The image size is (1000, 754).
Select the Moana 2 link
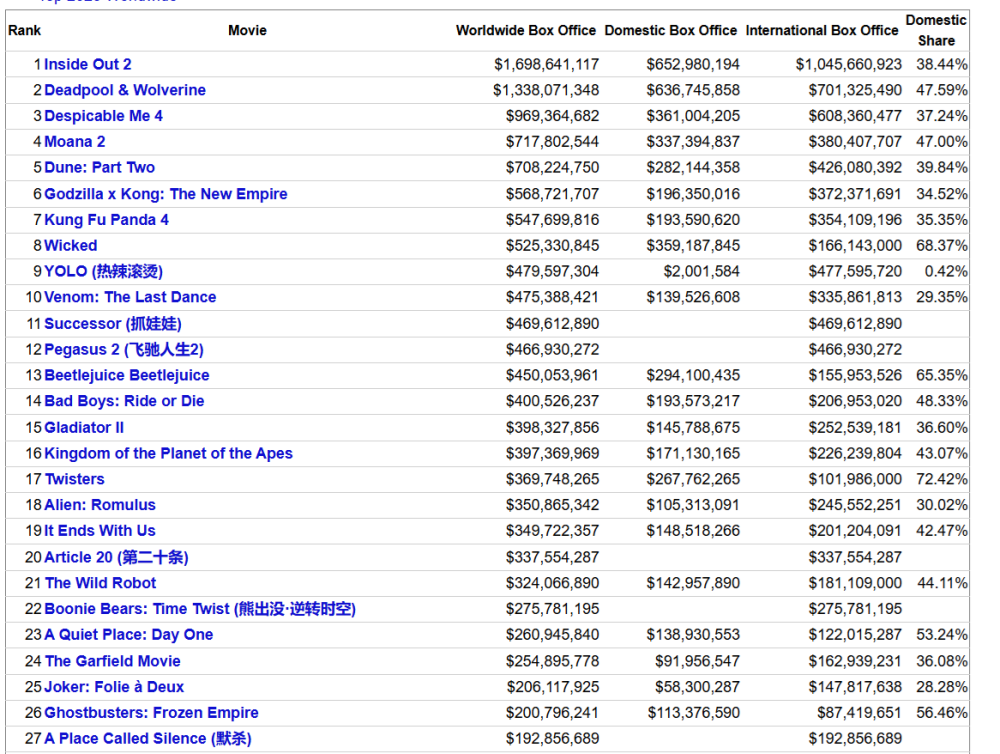(75, 142)
